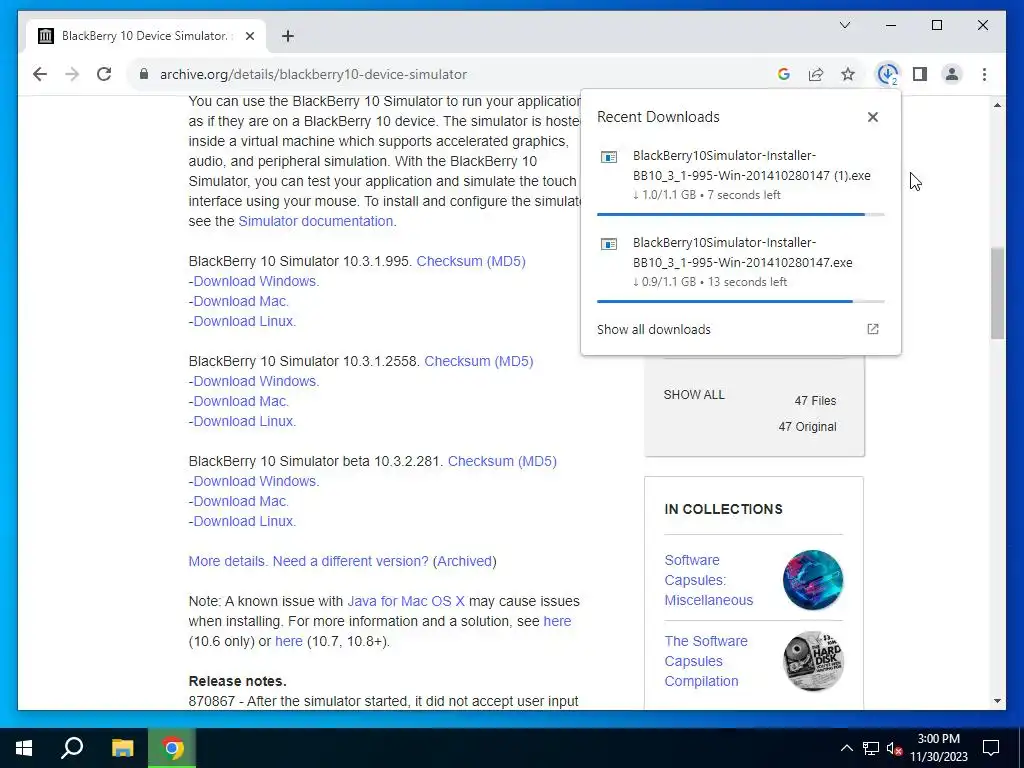1024x768 pixels.
Task: Click Show all downloads
Action: tap(654, 330)
